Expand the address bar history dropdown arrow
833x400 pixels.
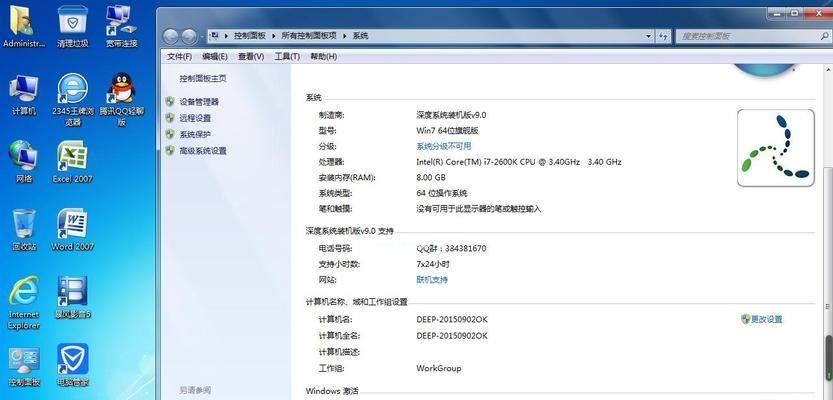click(x=649, y=36)
